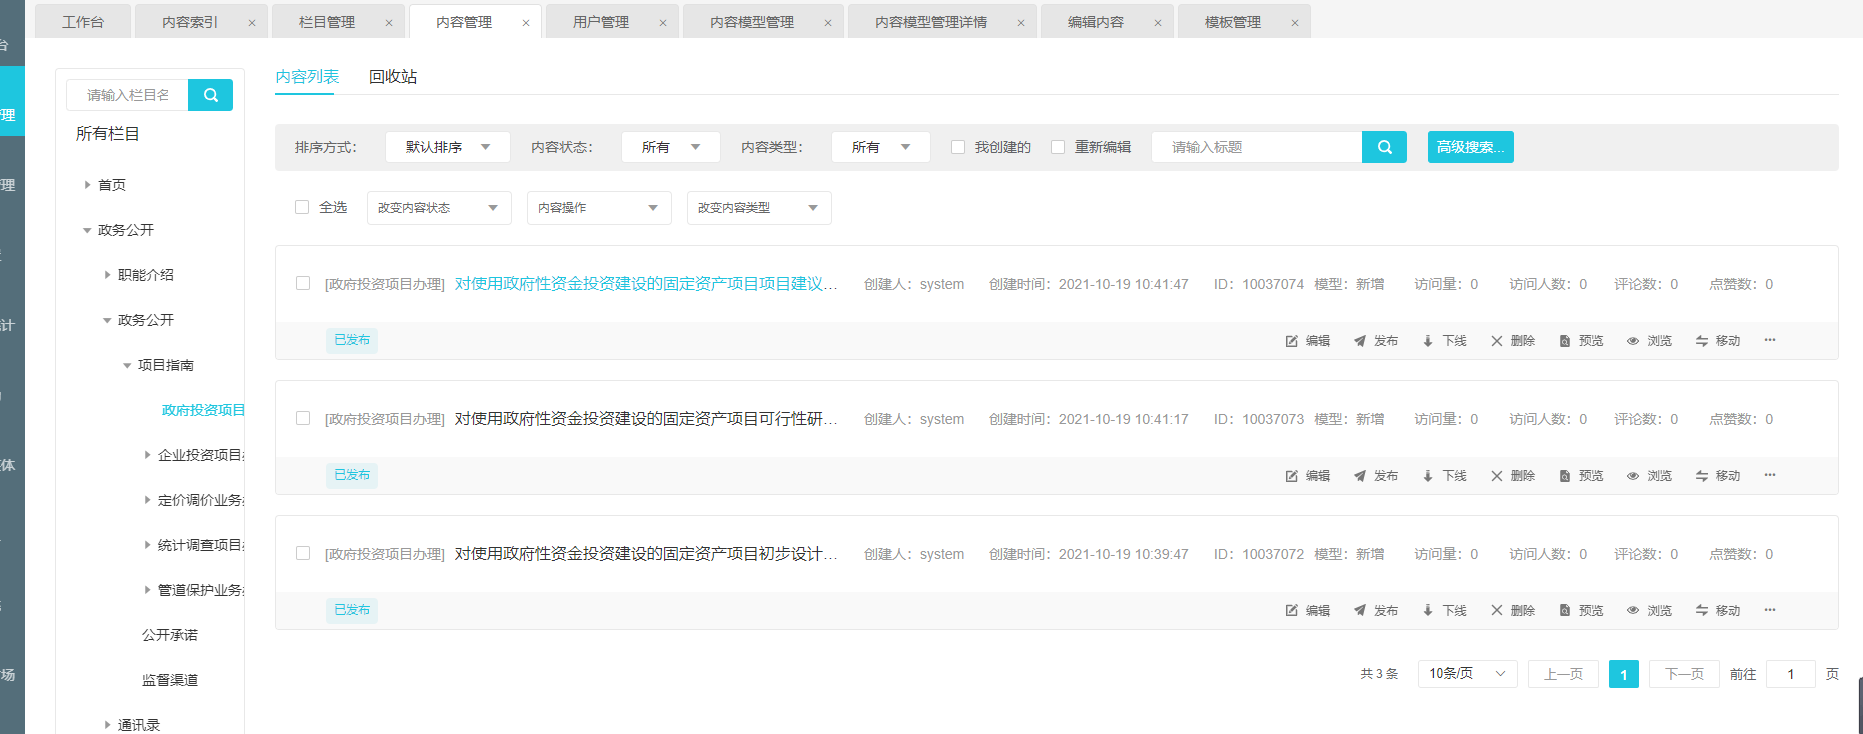Click the 高级搜索 button
This screenshot has height=734, width=1863.
[x=1470, y=147]
